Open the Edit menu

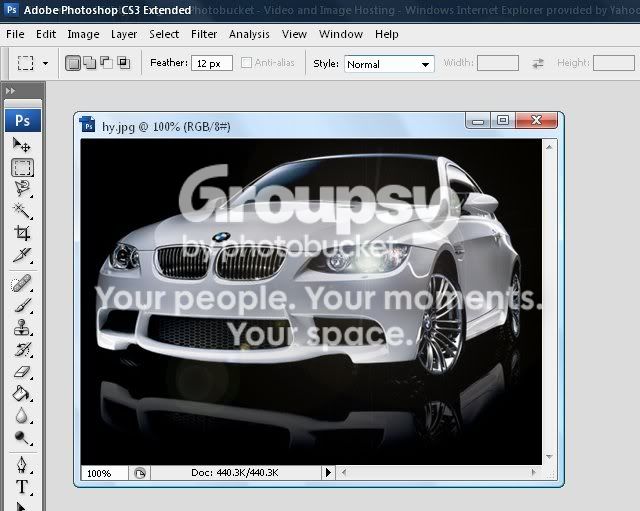click(x=46, y=34)
